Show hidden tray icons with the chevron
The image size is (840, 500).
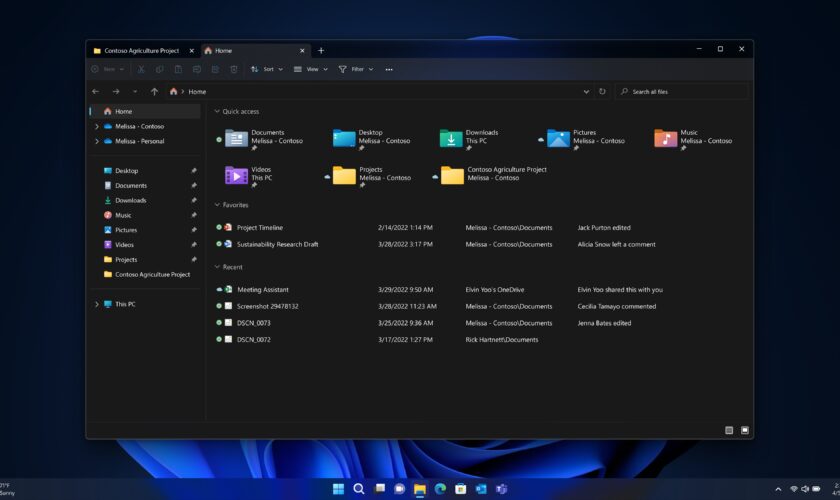click(x=778, y=489)
